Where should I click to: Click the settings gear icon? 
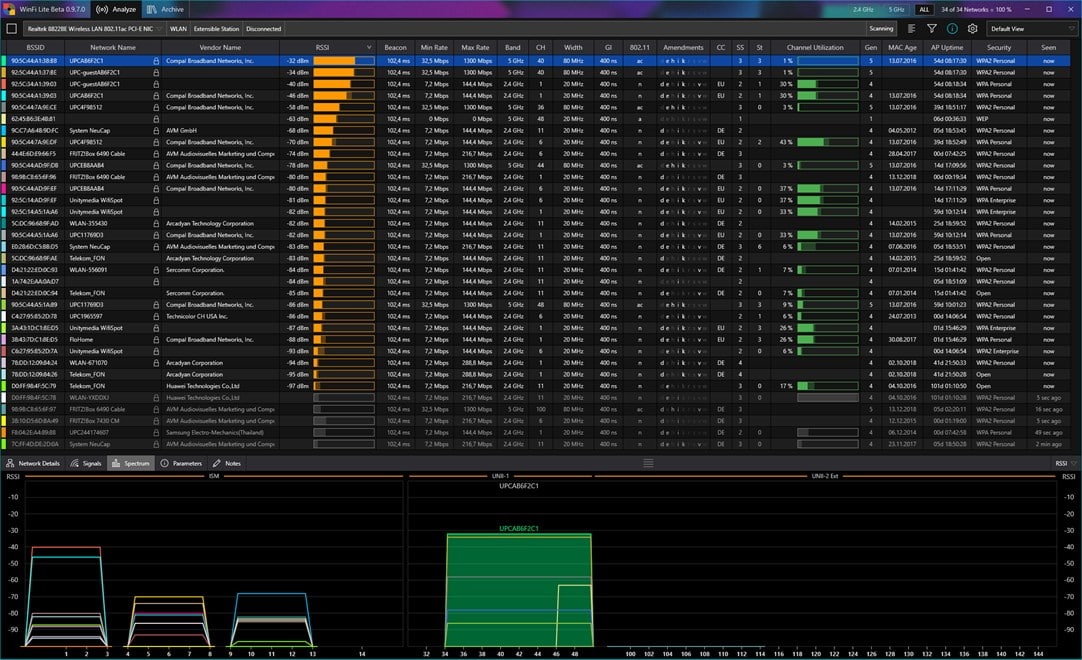coord(972,29)
